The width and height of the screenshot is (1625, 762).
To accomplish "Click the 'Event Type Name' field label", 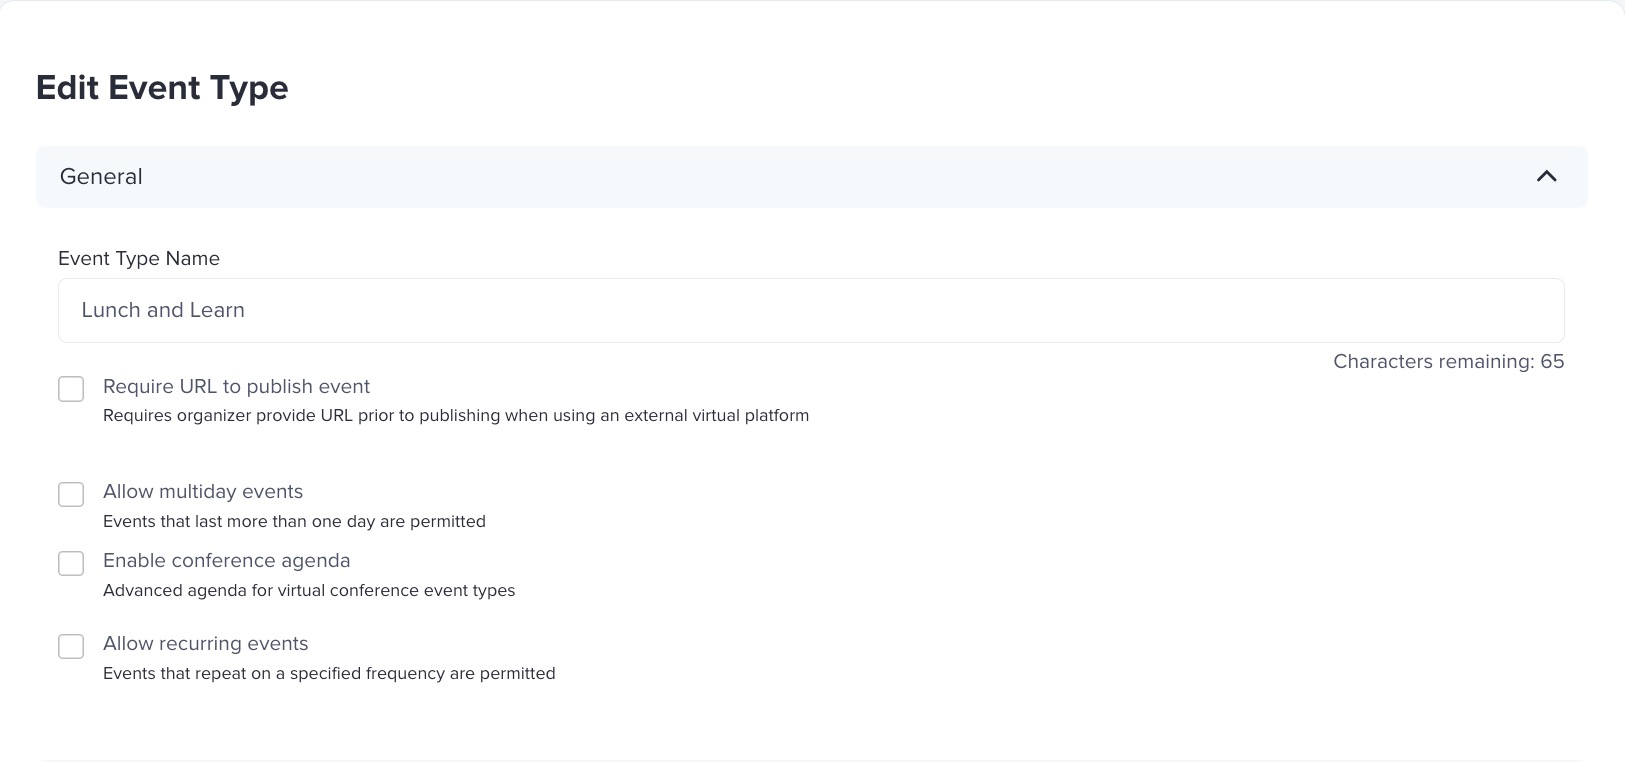I will (x=139, y=258).
